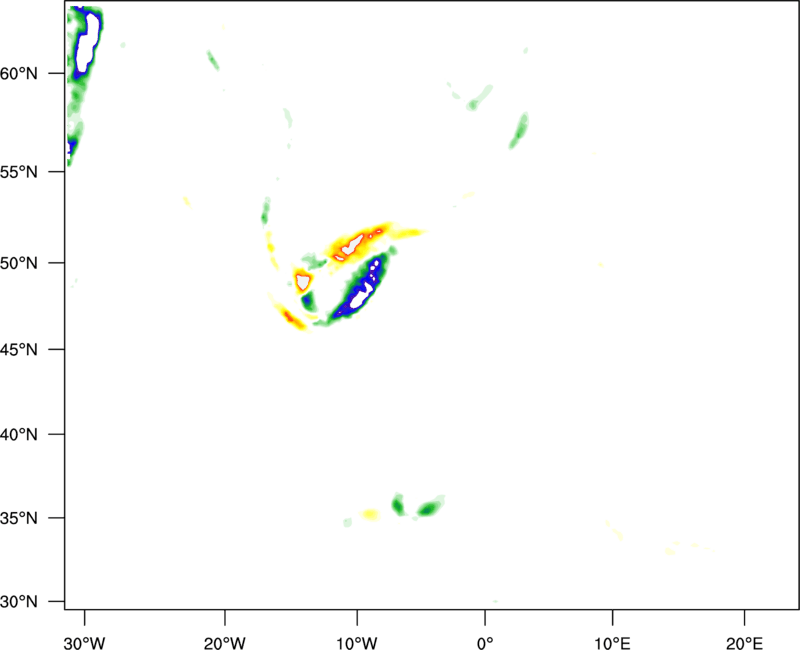Viewport: 800px width, 650px height.
Task: Select the 0° longitude tick label
Action: point(485,643)
